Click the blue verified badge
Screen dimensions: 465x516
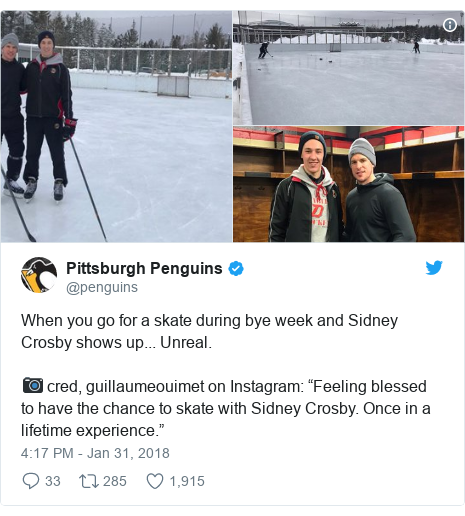(236, 269)
